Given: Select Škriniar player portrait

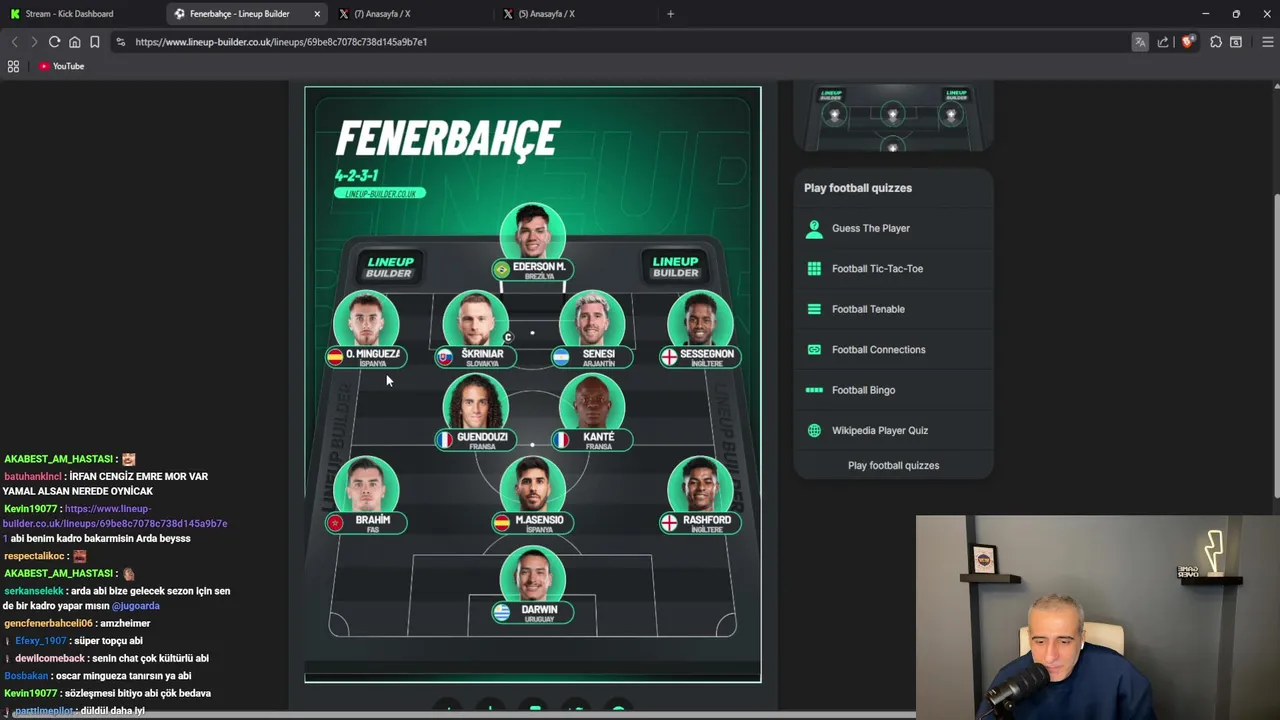Looking at the screenshot, I should [x=475, y=322].
